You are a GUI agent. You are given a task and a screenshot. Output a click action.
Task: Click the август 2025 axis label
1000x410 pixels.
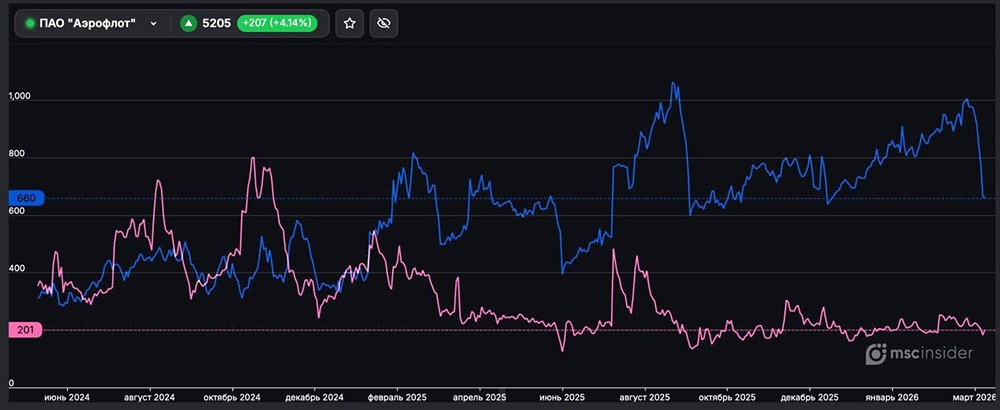(x=645, y=397)
